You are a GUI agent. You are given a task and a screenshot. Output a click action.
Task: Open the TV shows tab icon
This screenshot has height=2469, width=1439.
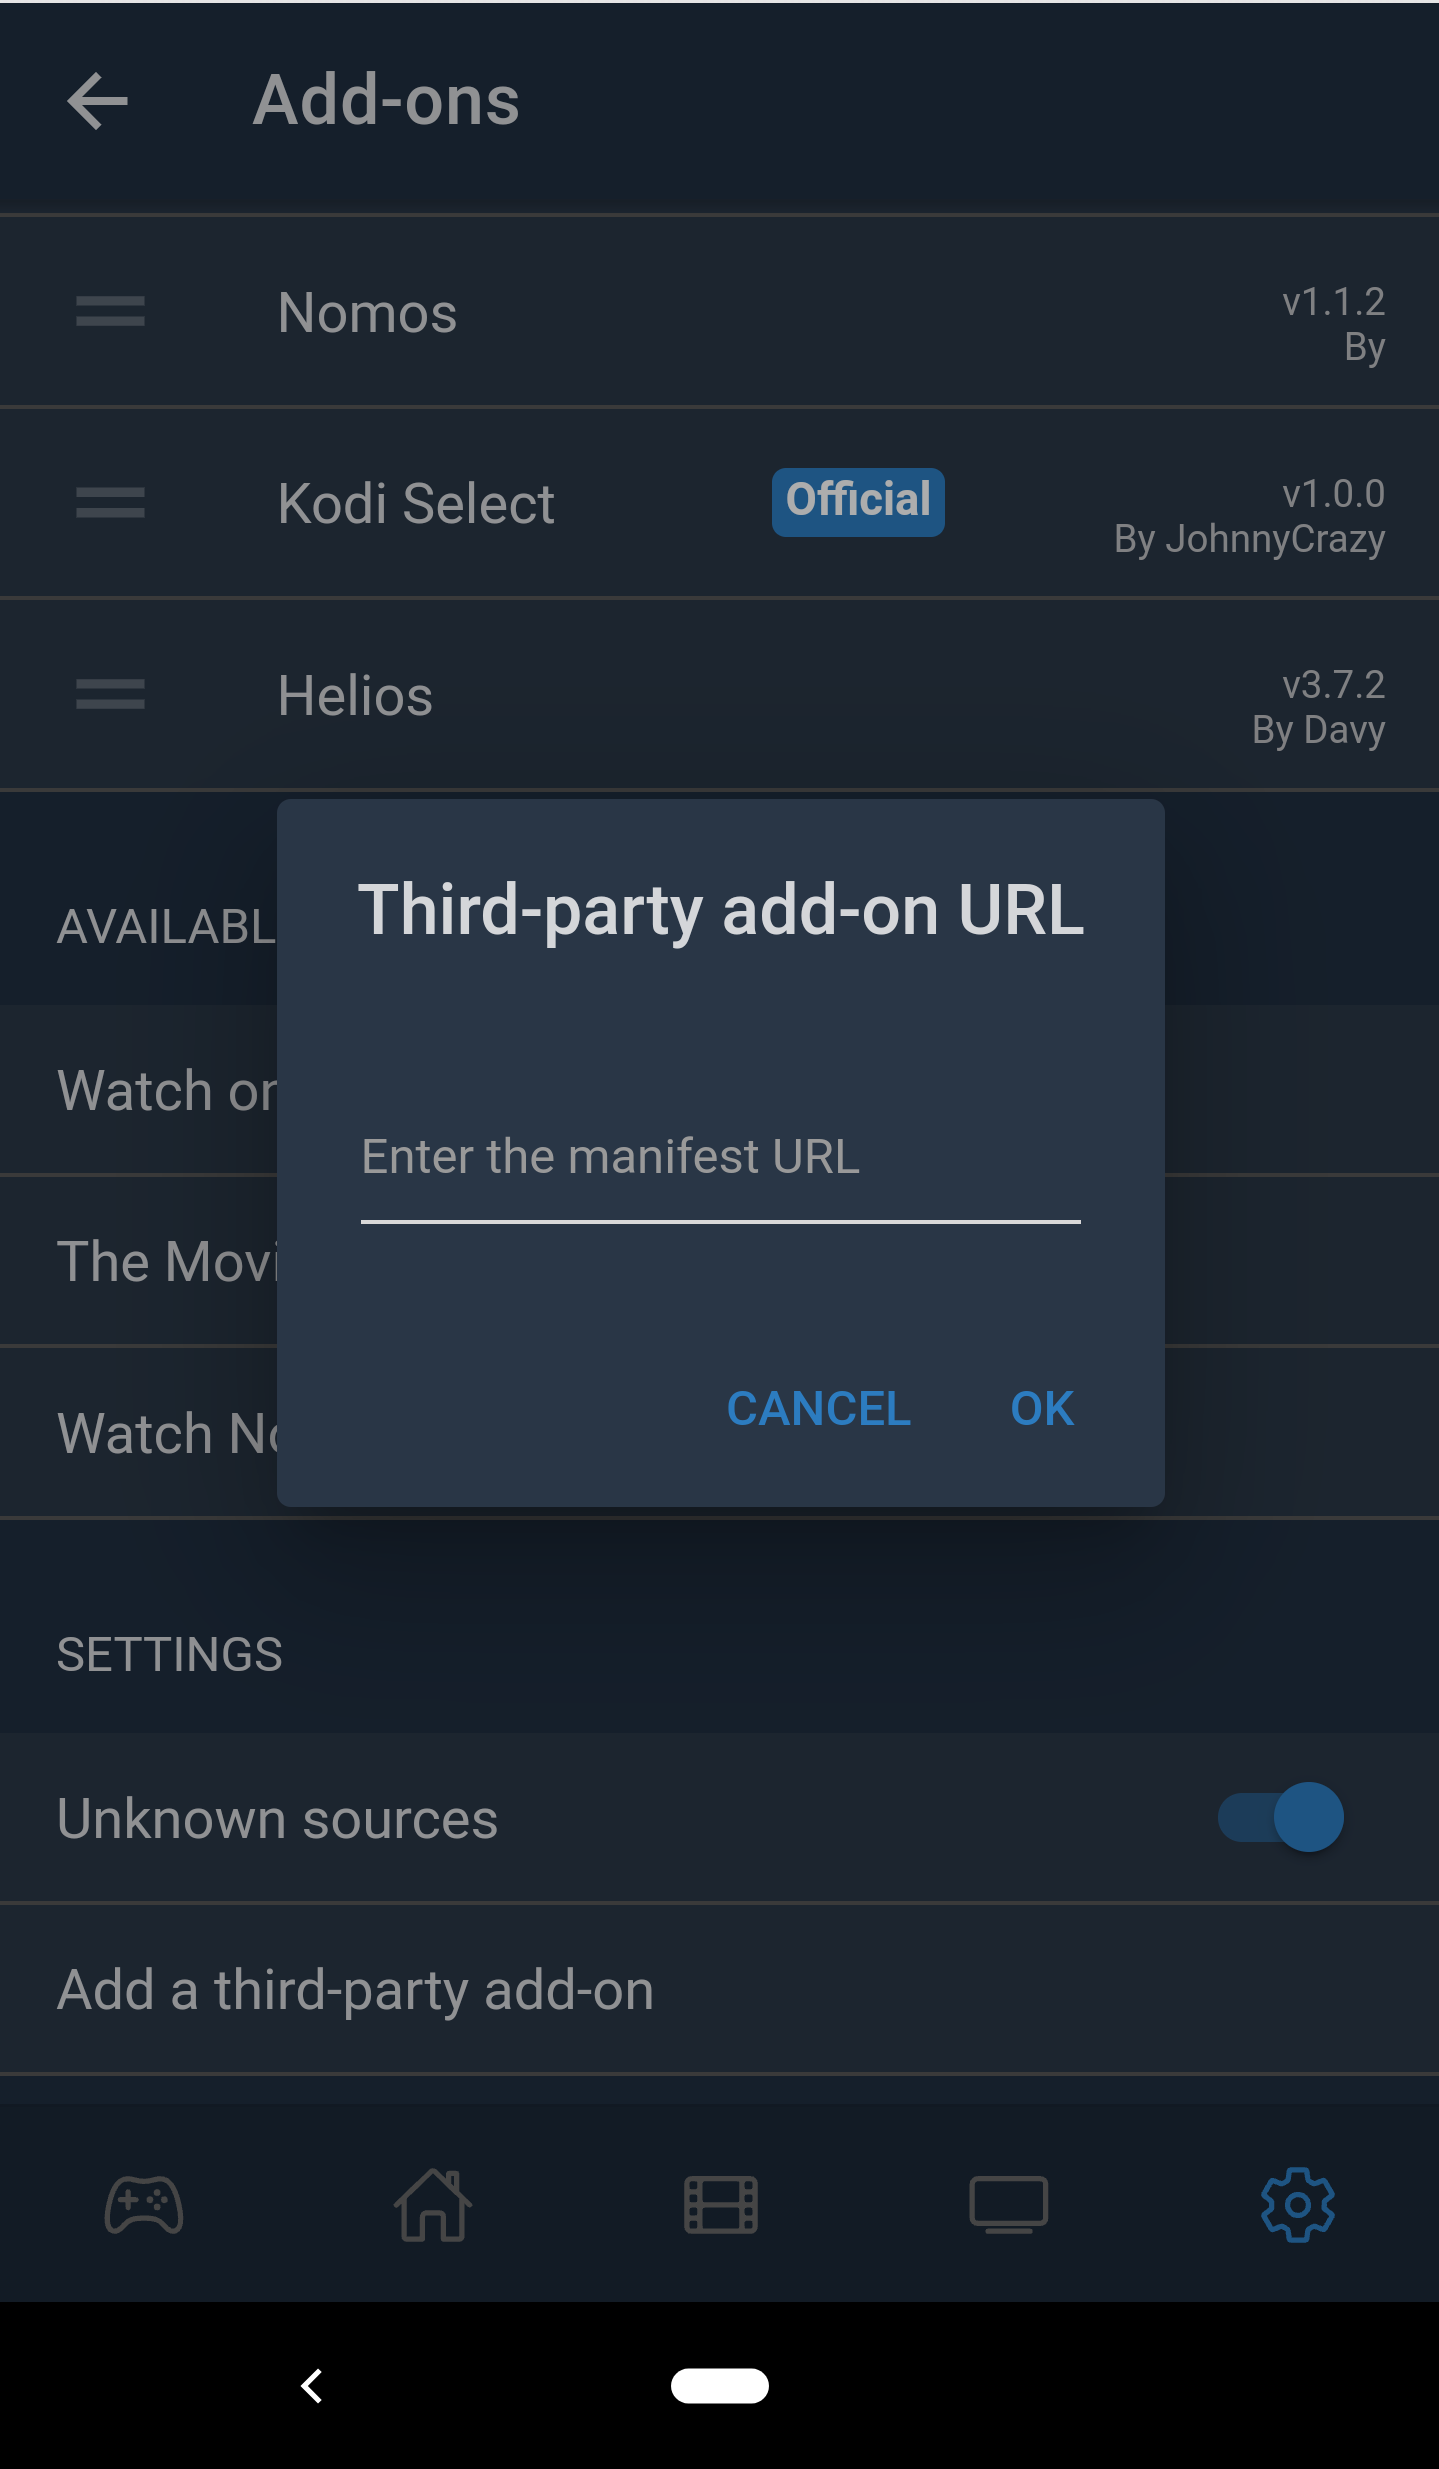1008,2205
